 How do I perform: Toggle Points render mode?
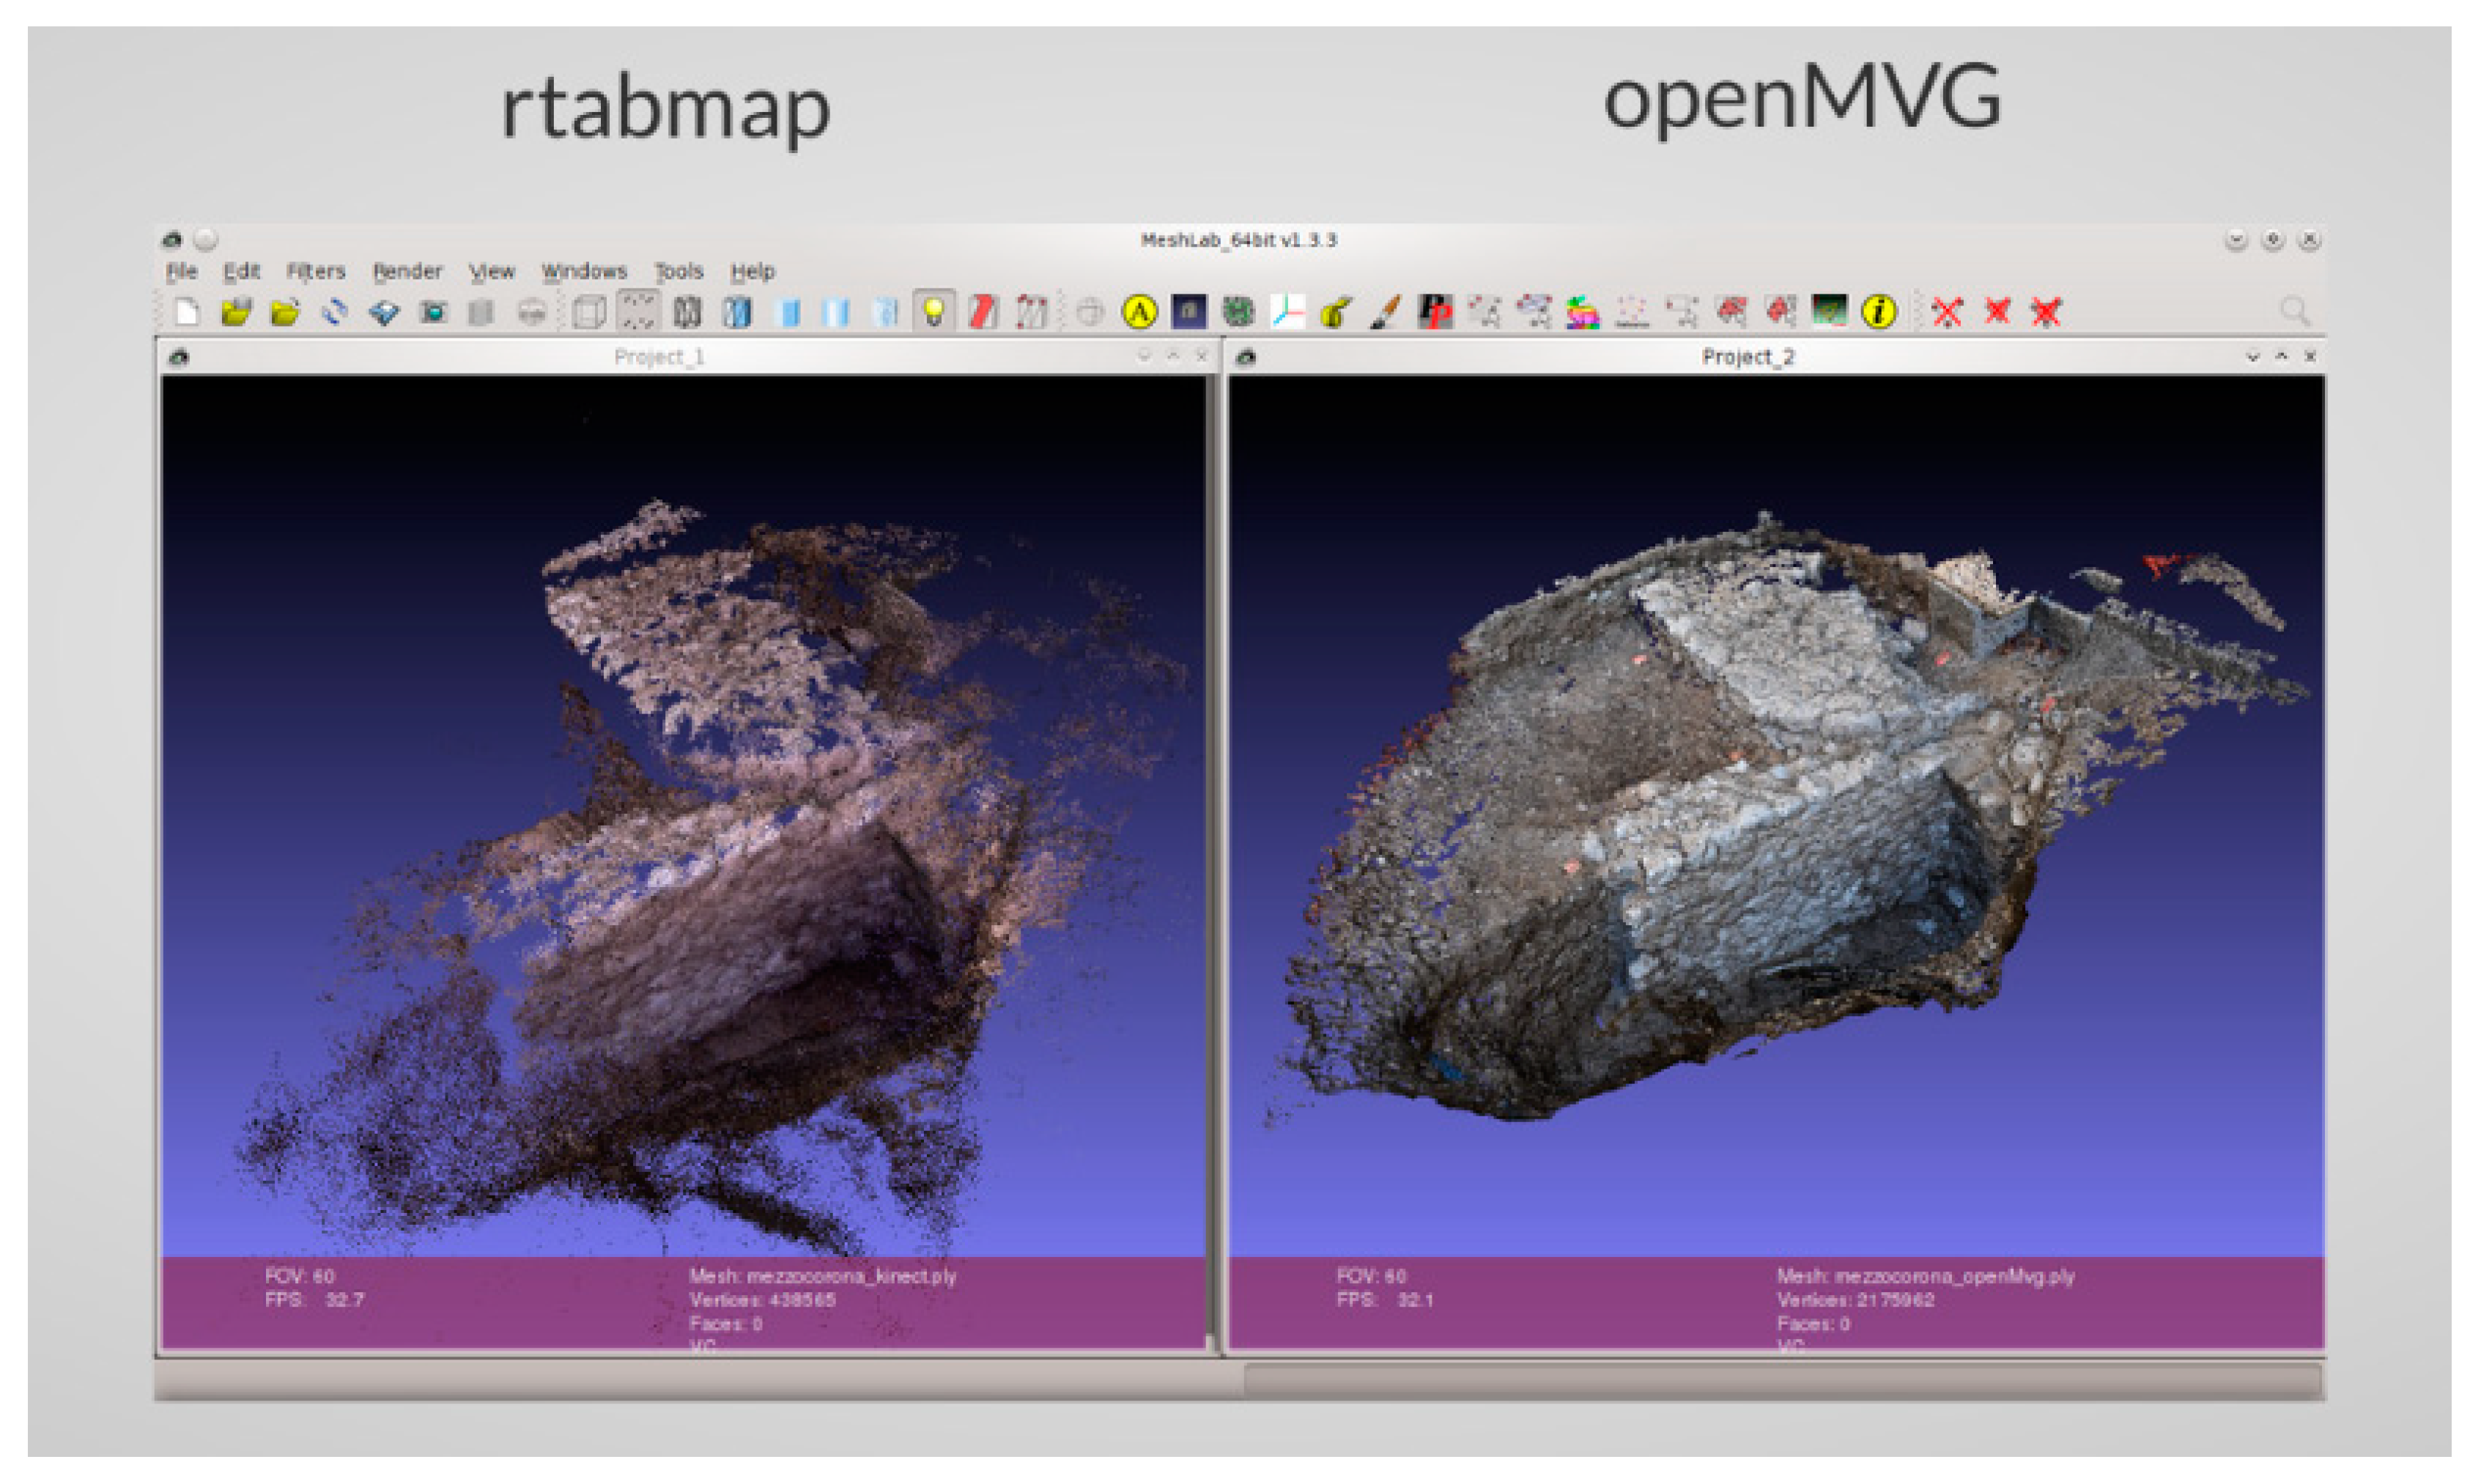pos(638,312)
